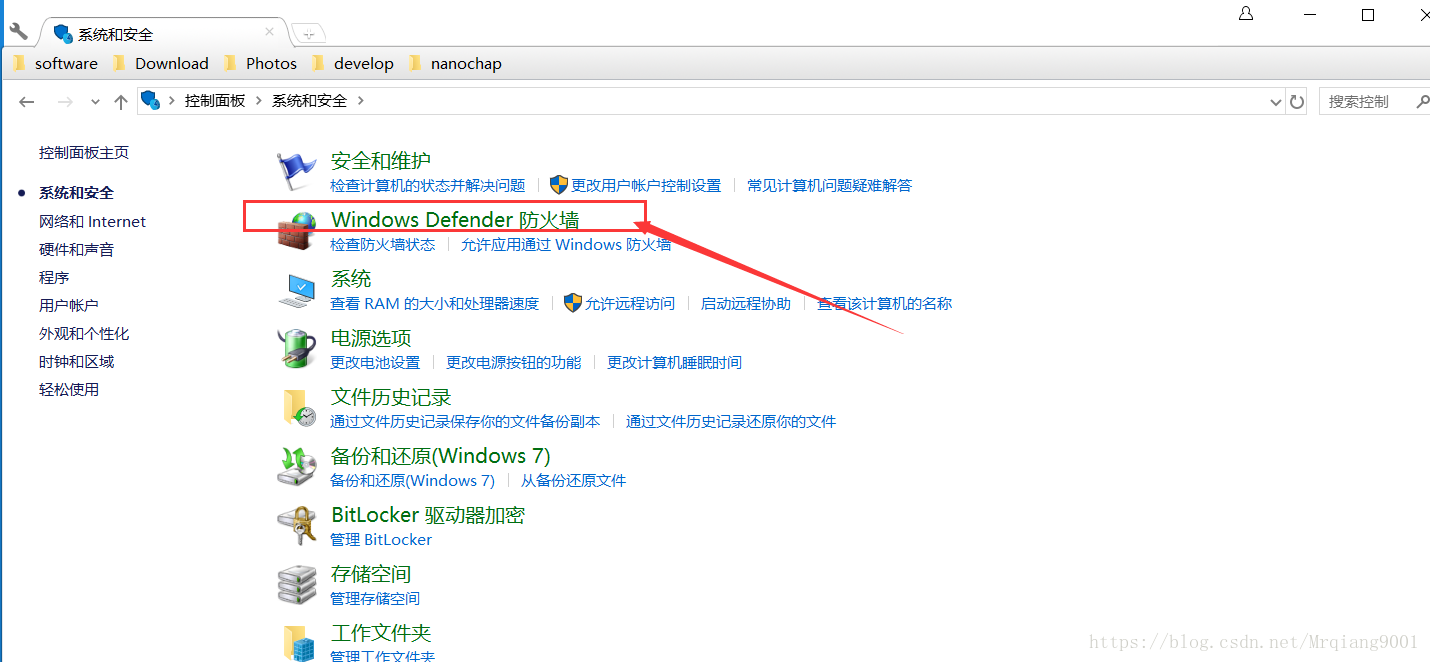
Task: Open 检查防火墙状态 link
Action: 382,244
